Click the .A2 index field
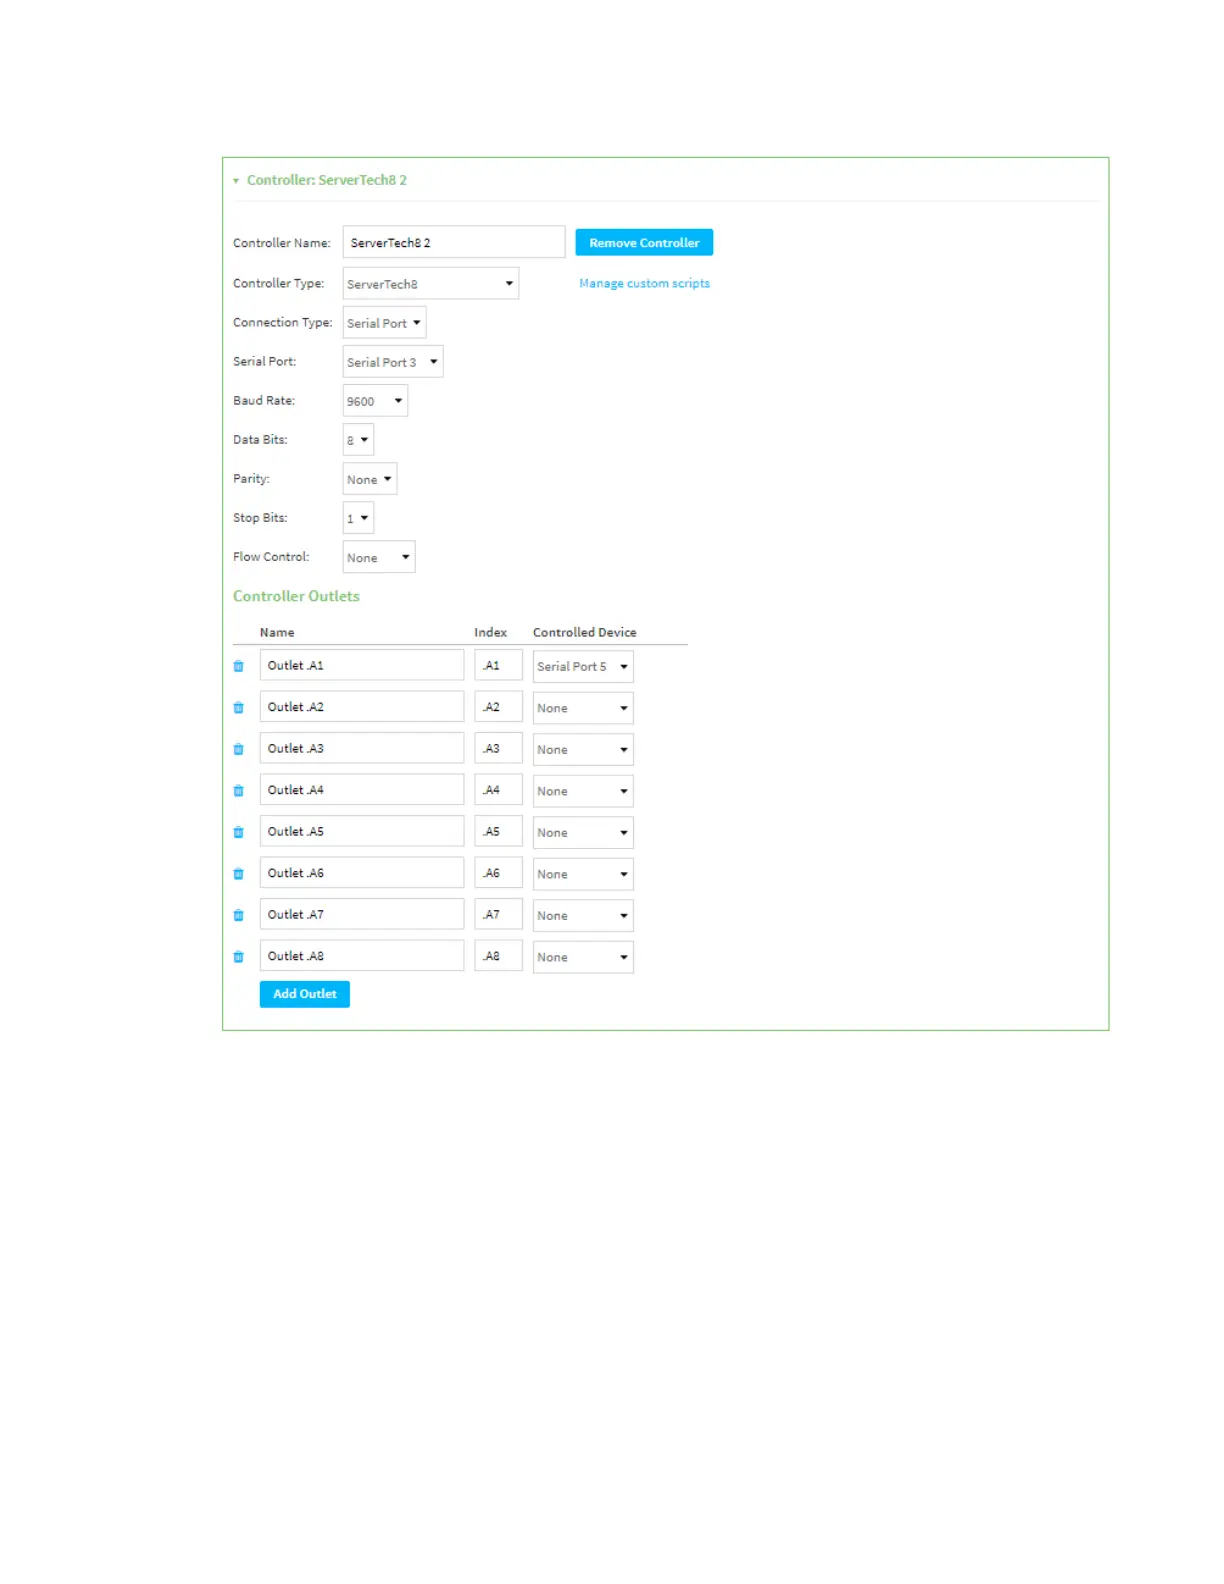This screenshot has height=1584, width=1224. 498,707
